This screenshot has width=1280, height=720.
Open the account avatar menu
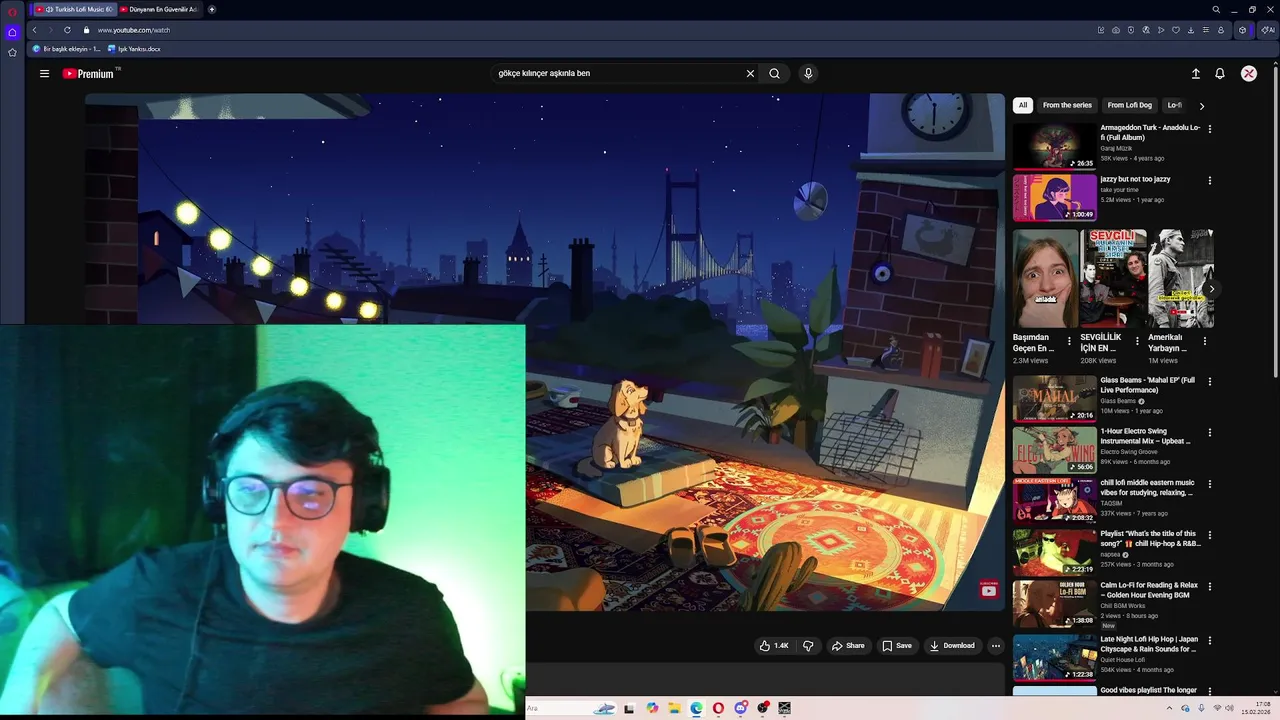[1249, 73]
